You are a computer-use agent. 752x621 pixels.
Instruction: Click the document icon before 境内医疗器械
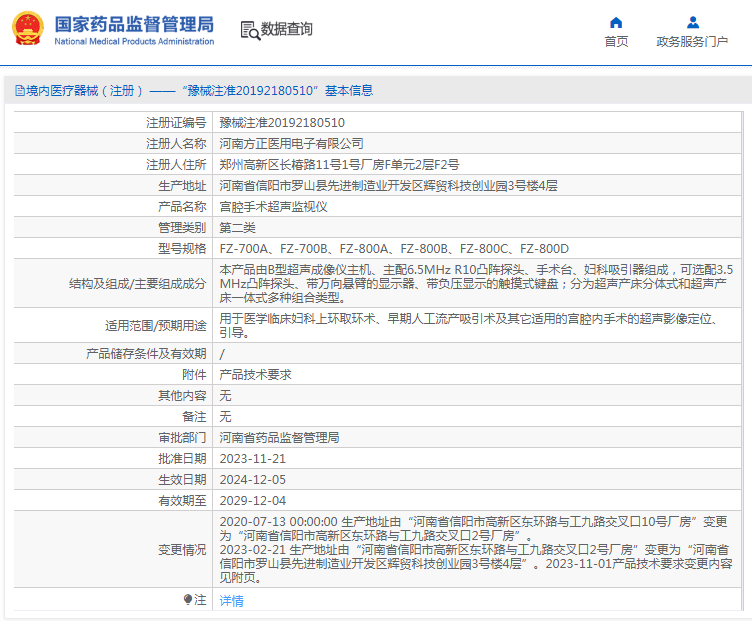coord(20,91)
